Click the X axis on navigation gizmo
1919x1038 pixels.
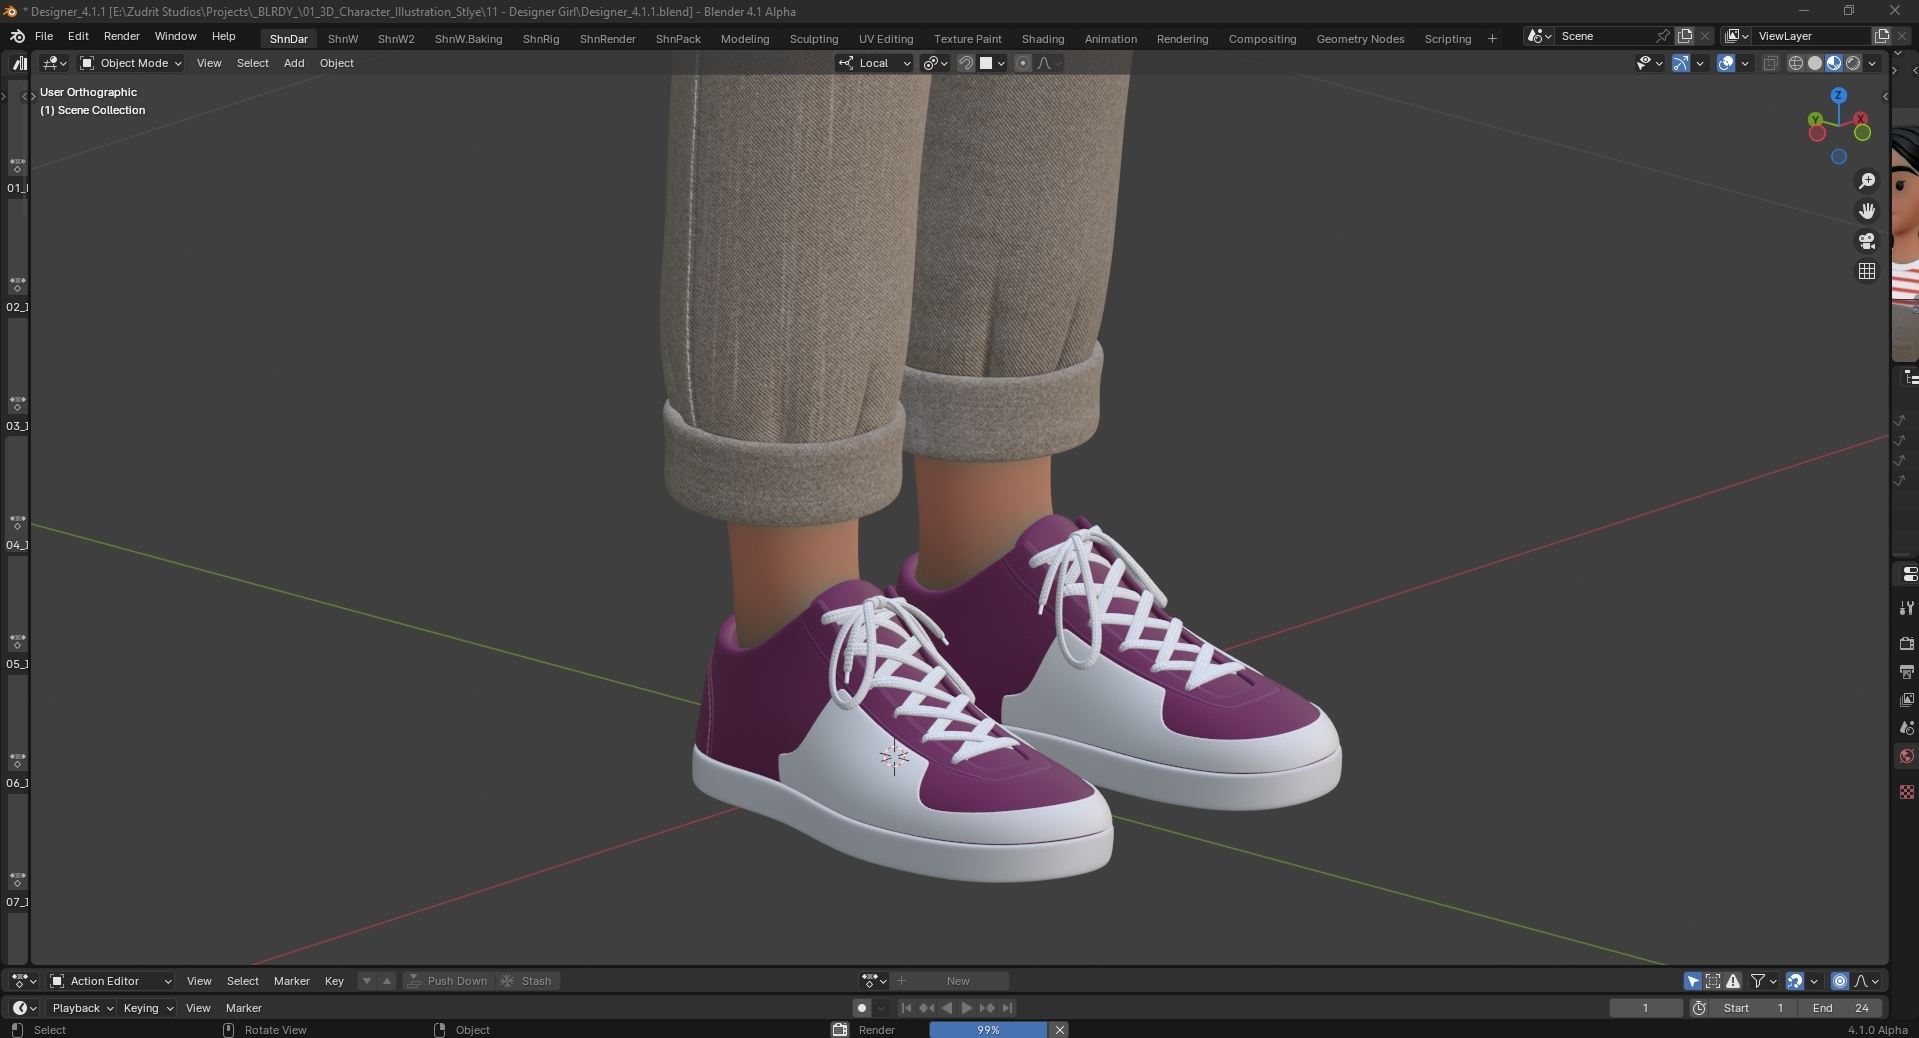(x=1861, y=119)
